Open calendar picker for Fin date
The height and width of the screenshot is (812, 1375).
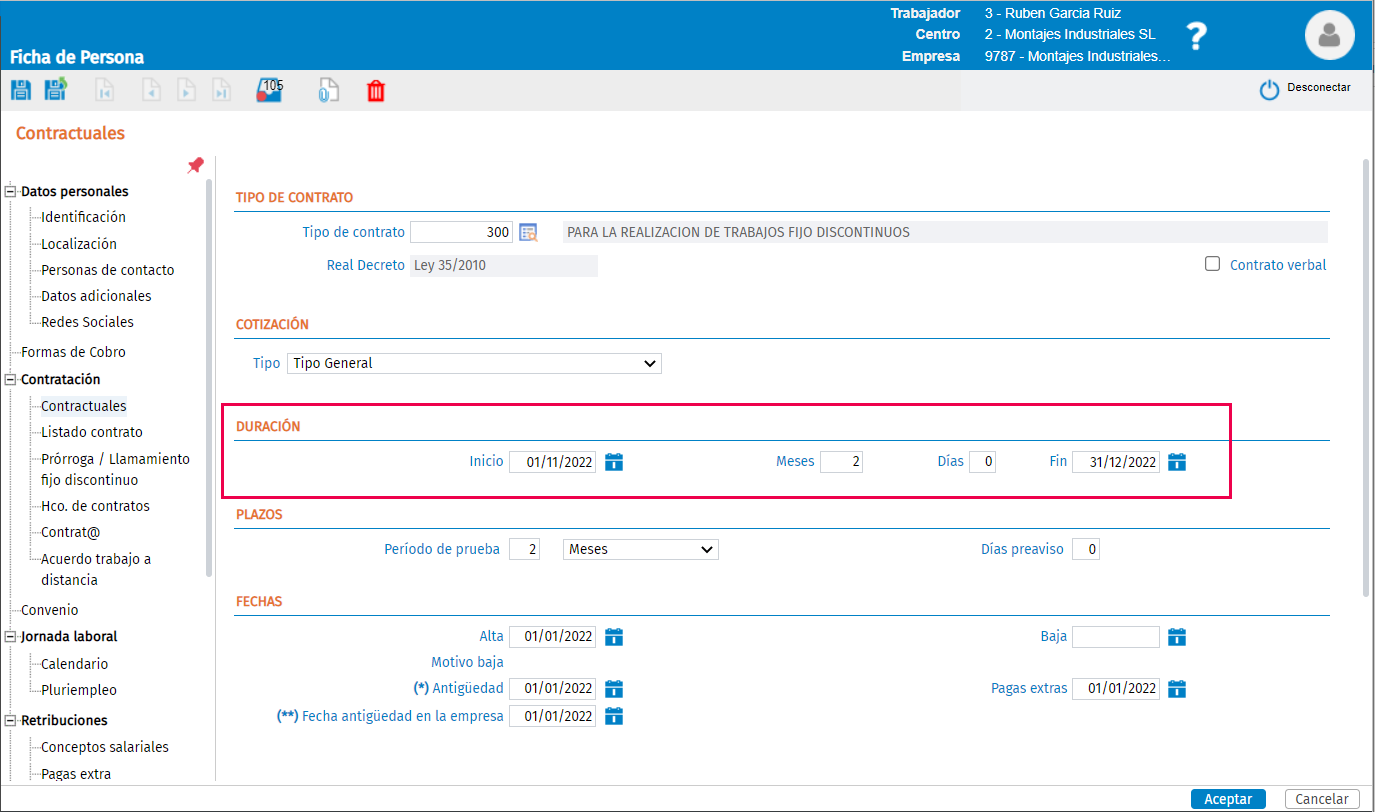(1177, 462)
